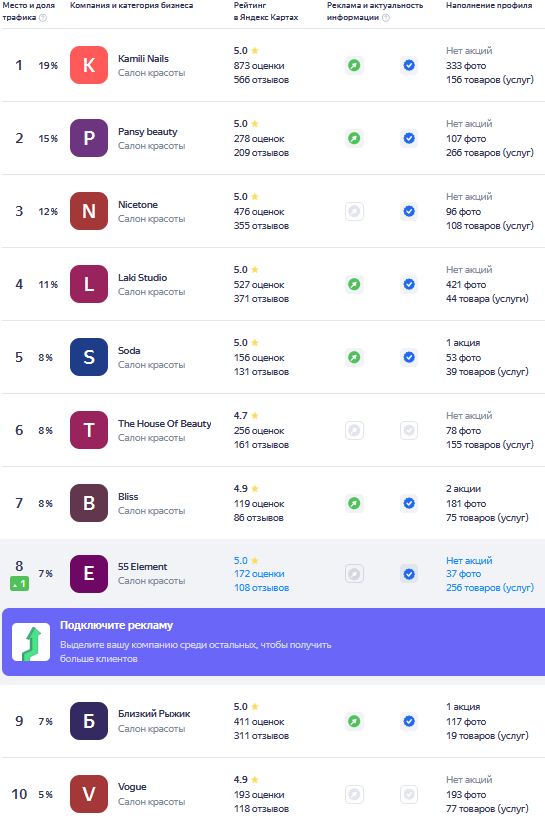Image resolution: width=545 pixels, height=825 pixels.
Task: Click the Нет акций link for 55 Element
Action: [469, 560]
